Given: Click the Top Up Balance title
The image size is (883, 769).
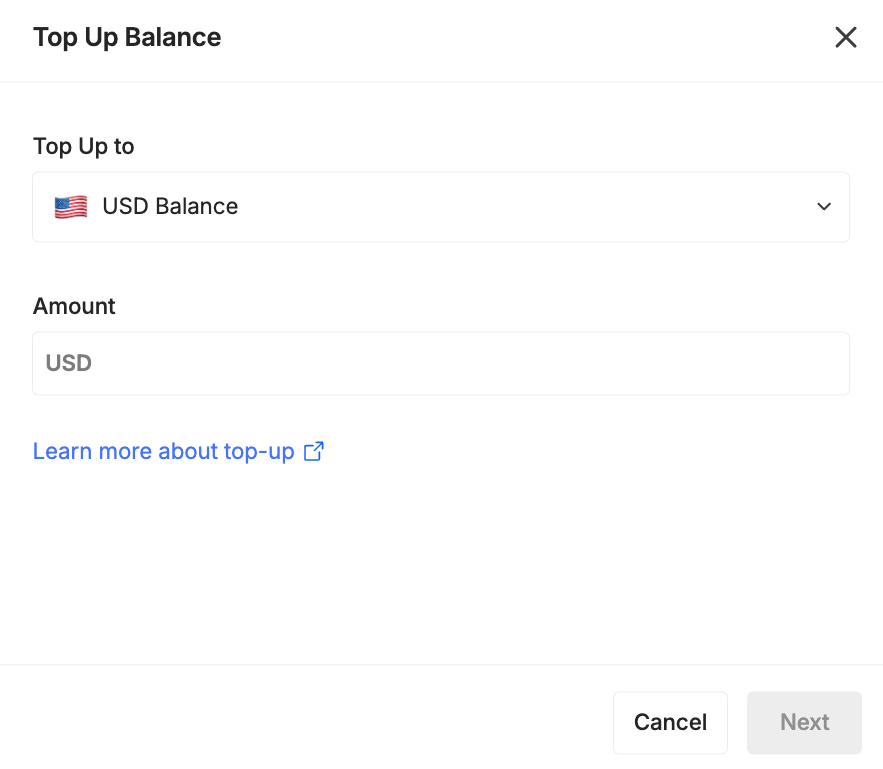Looking at the screenshot, I should pos(127,38).
